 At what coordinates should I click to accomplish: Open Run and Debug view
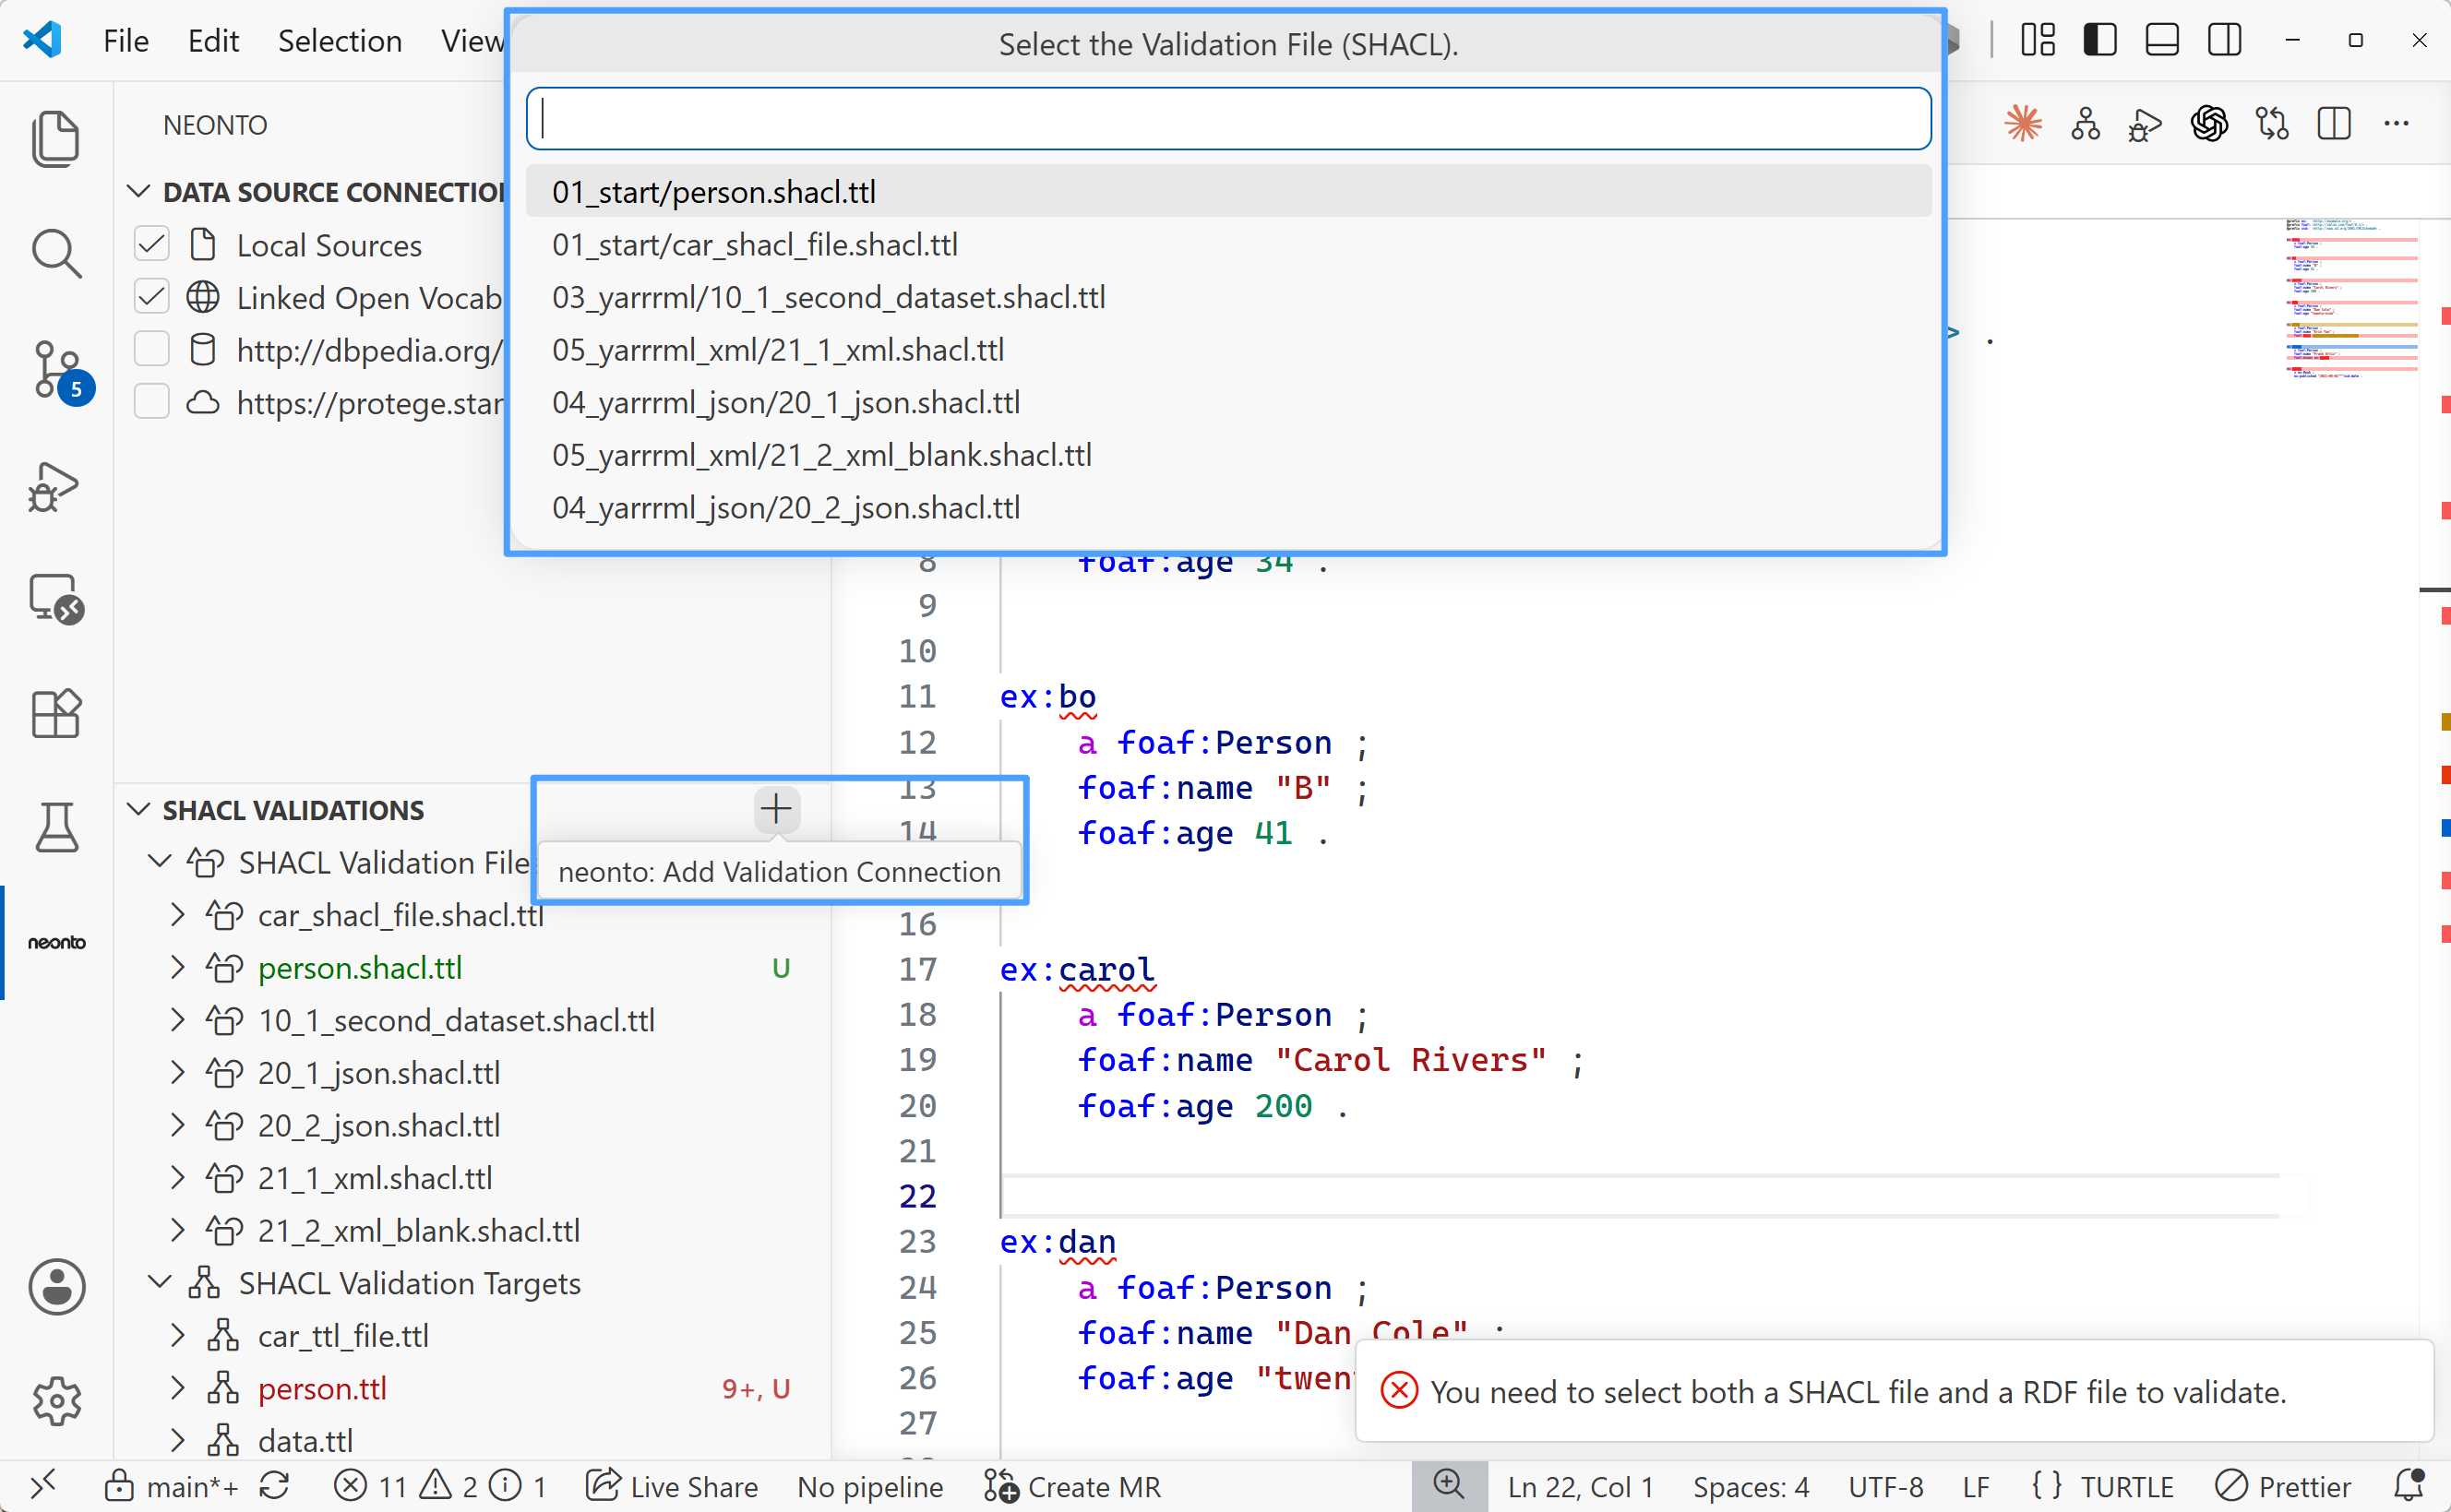pyautogui.click(x=56, y=487)
